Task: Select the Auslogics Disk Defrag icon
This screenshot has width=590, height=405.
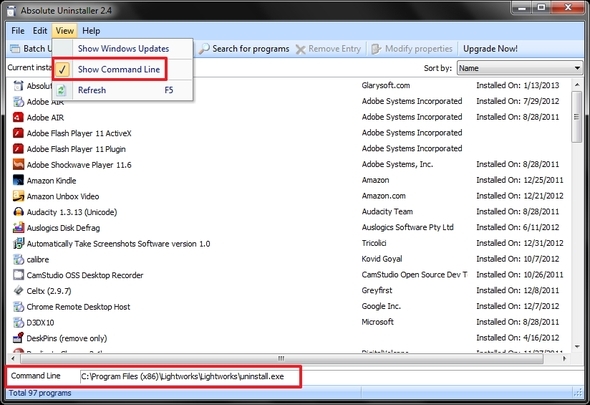Action: click(x=18, y=228)
